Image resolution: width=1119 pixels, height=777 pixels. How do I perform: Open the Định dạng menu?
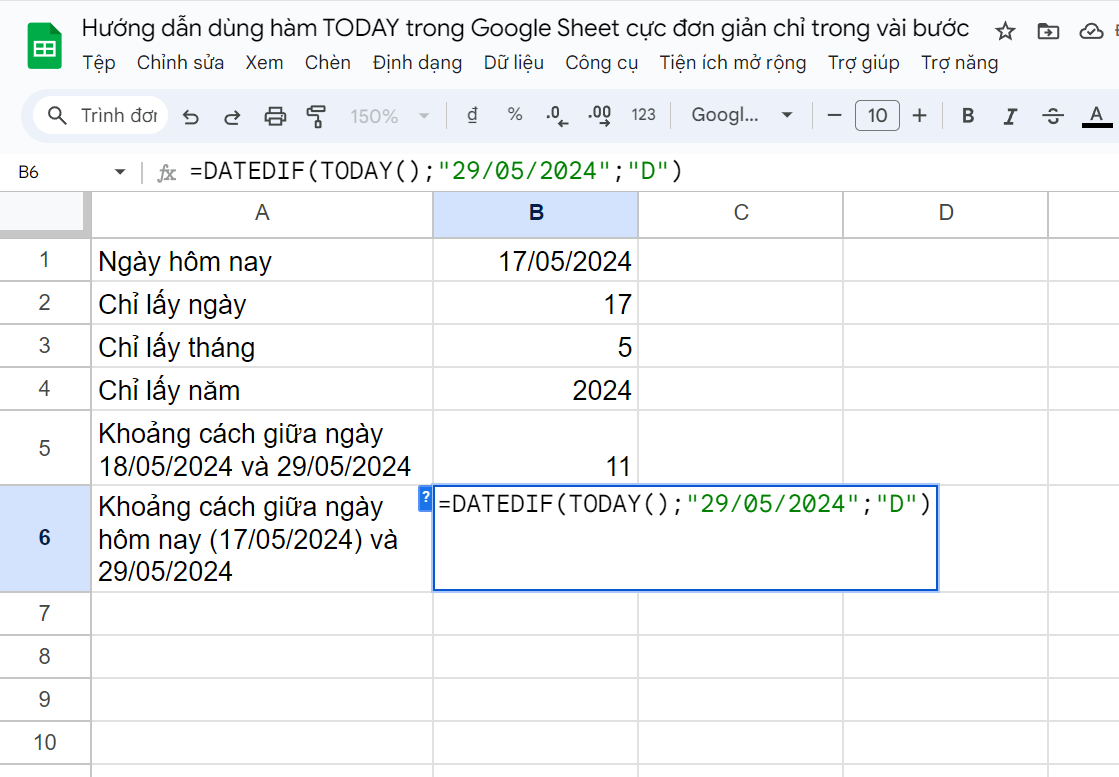click(417, 63)
